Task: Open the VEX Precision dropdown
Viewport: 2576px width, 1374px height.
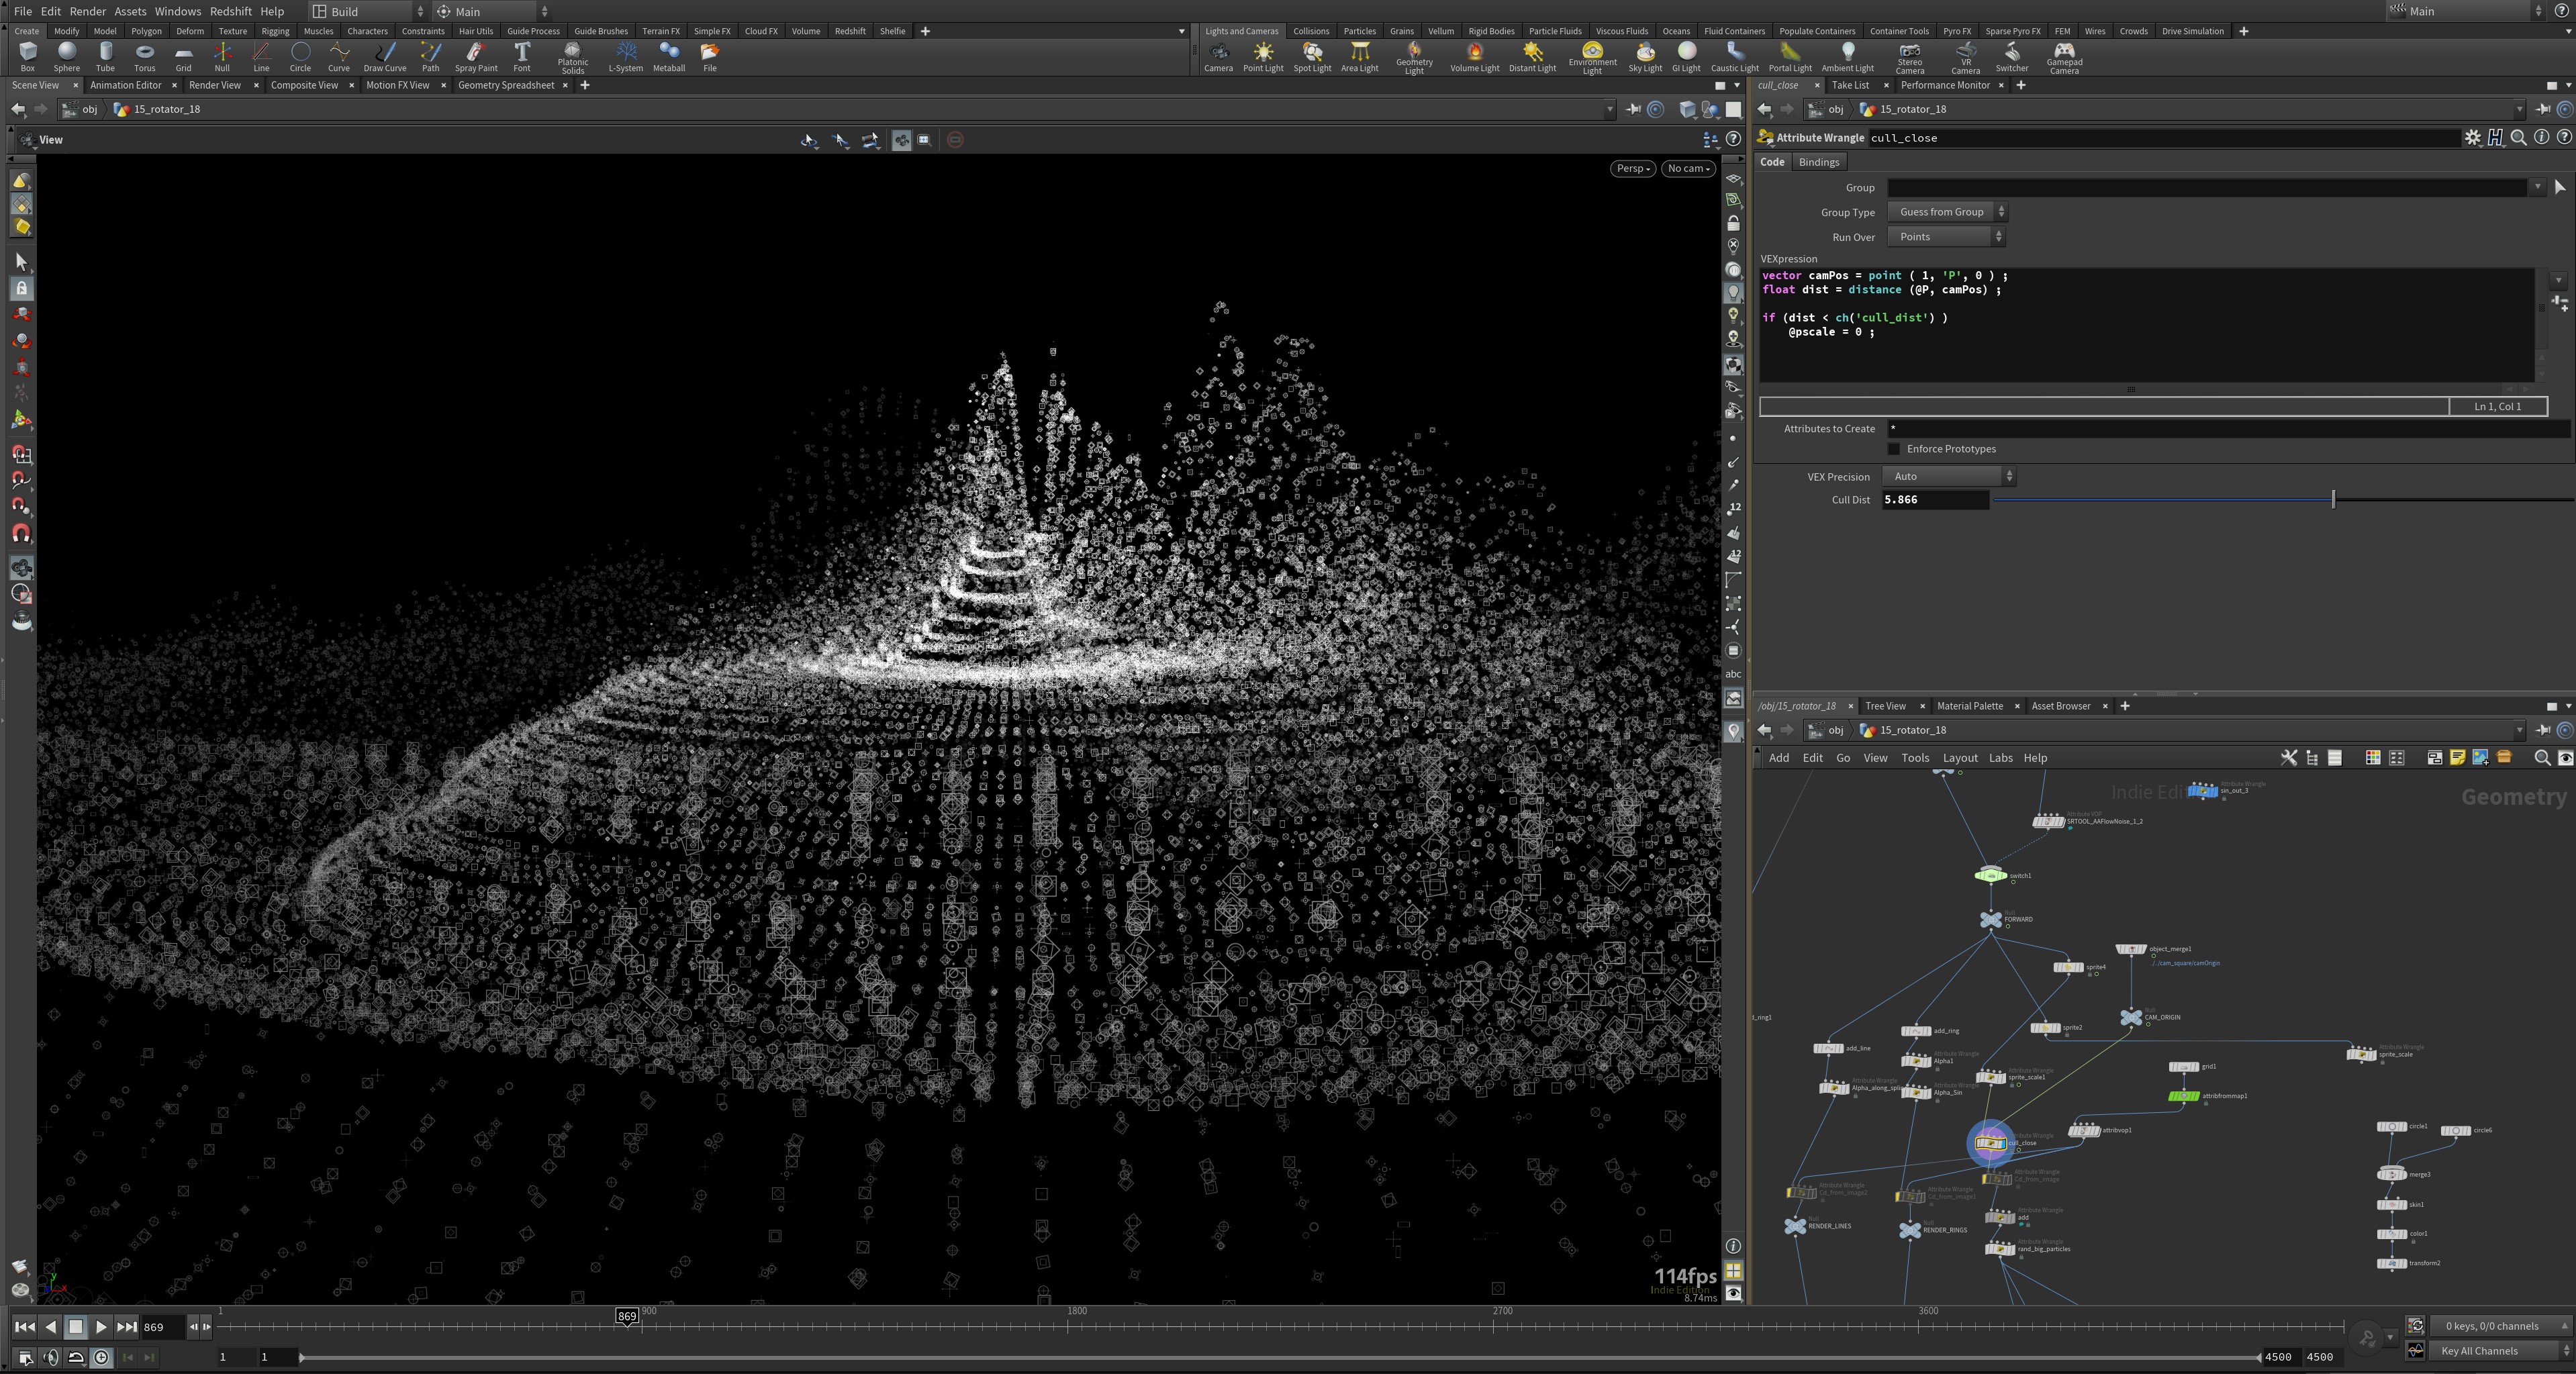Action: point(1948,477)
